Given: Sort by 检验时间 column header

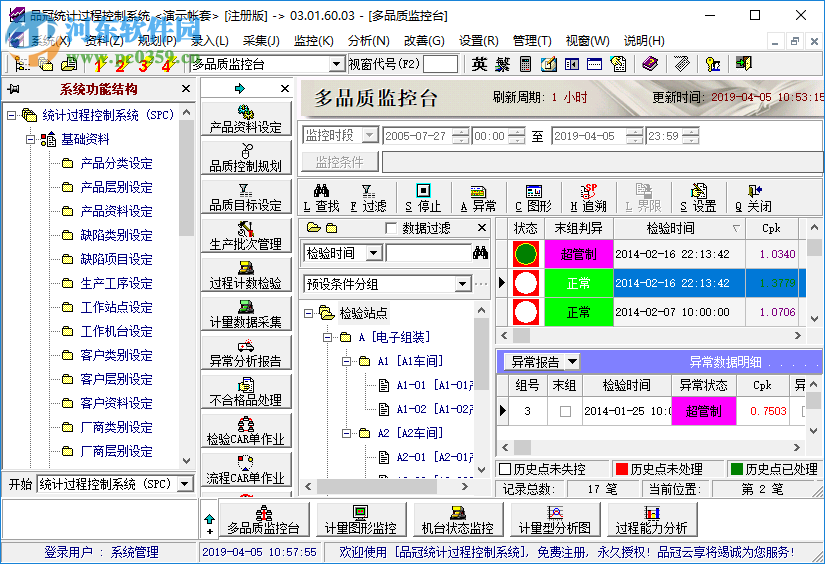Looking at the screenshot, I should 679,228.
